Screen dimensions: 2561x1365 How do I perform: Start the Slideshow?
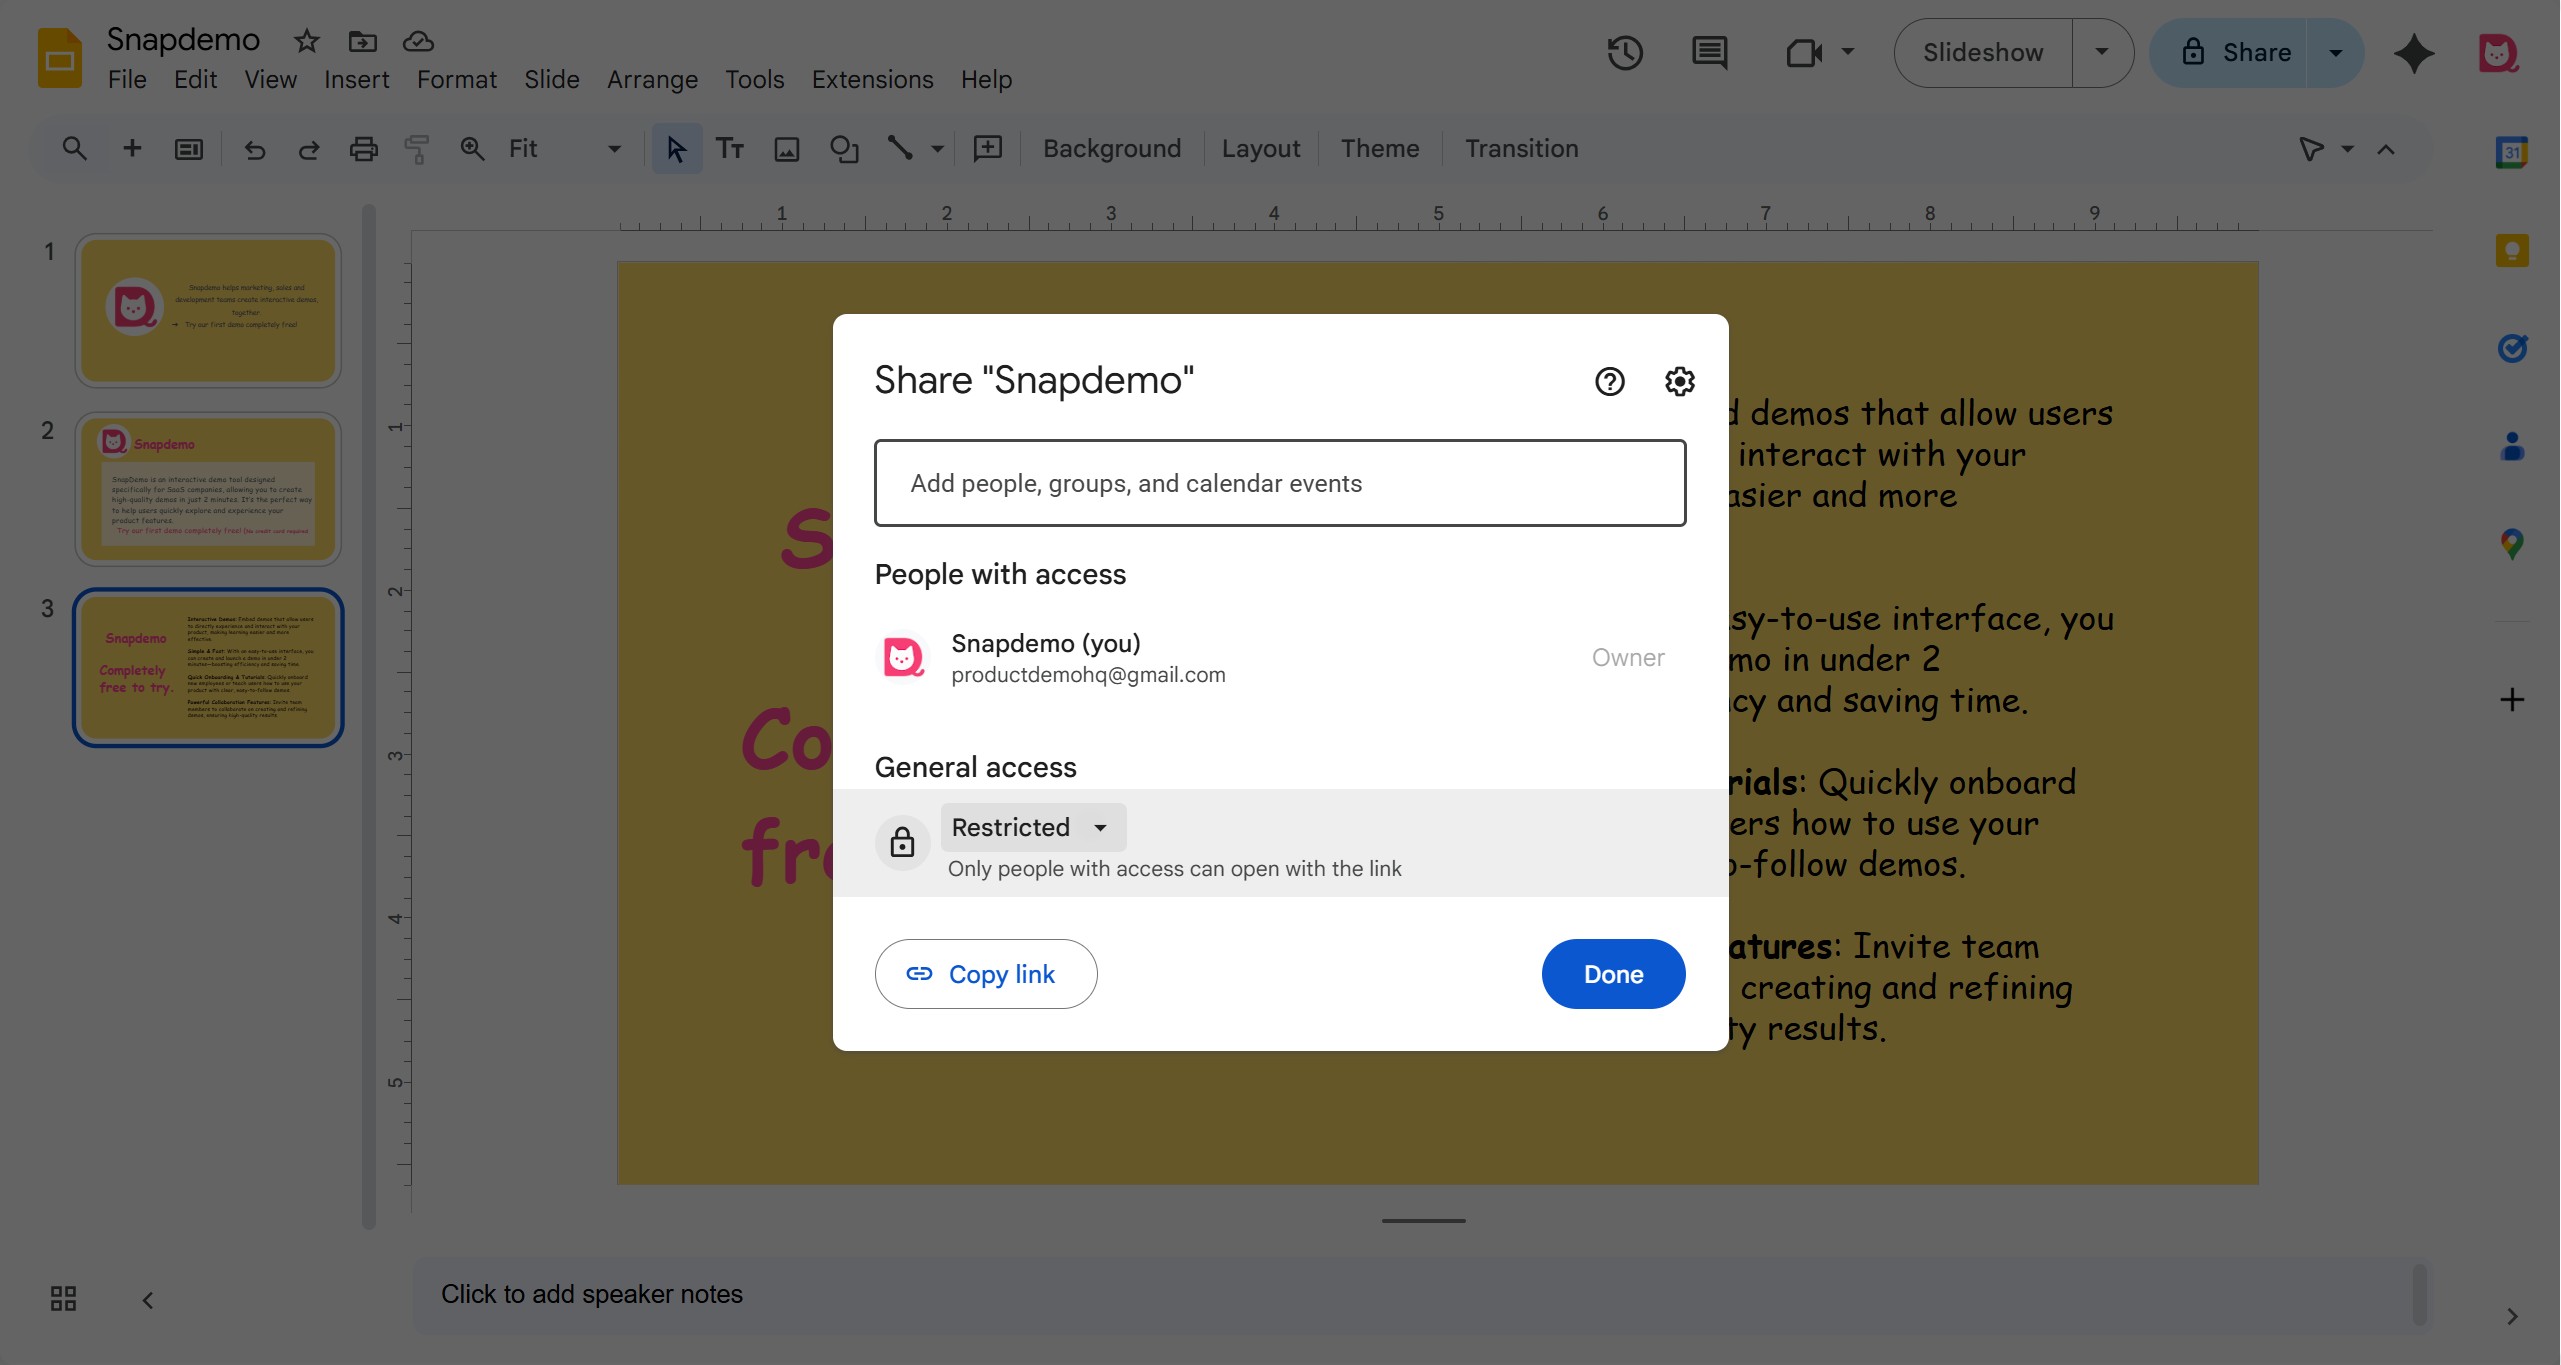click(x=1983, y=53)
